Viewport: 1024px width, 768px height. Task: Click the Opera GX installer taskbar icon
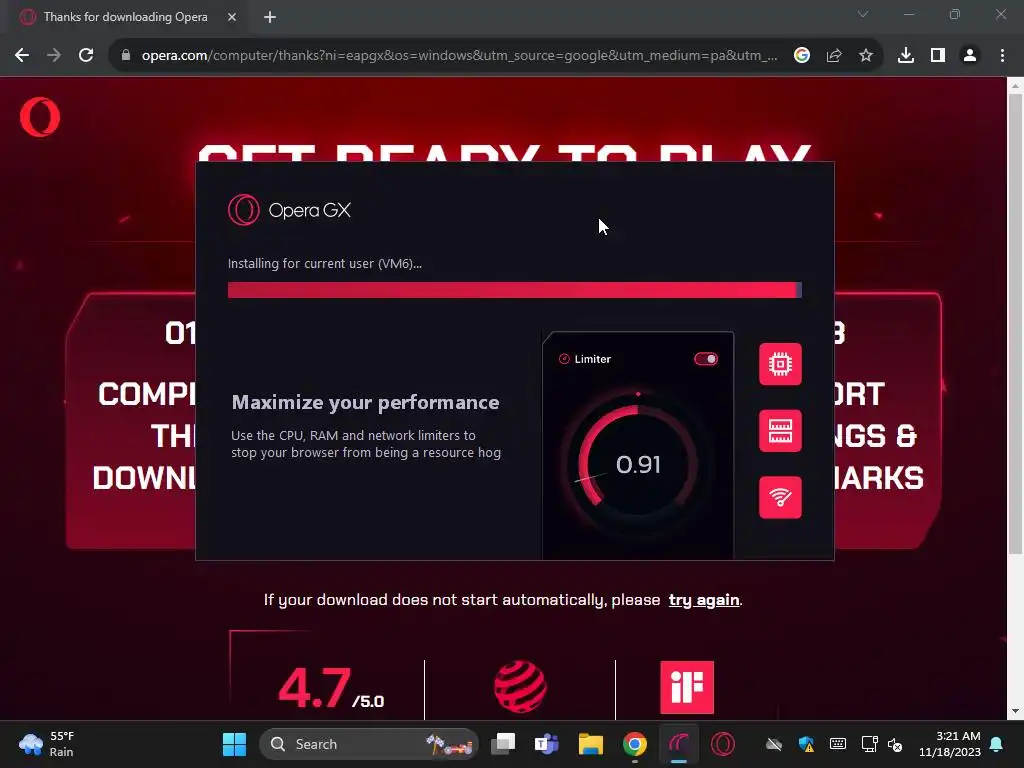(x=679, y=744)
